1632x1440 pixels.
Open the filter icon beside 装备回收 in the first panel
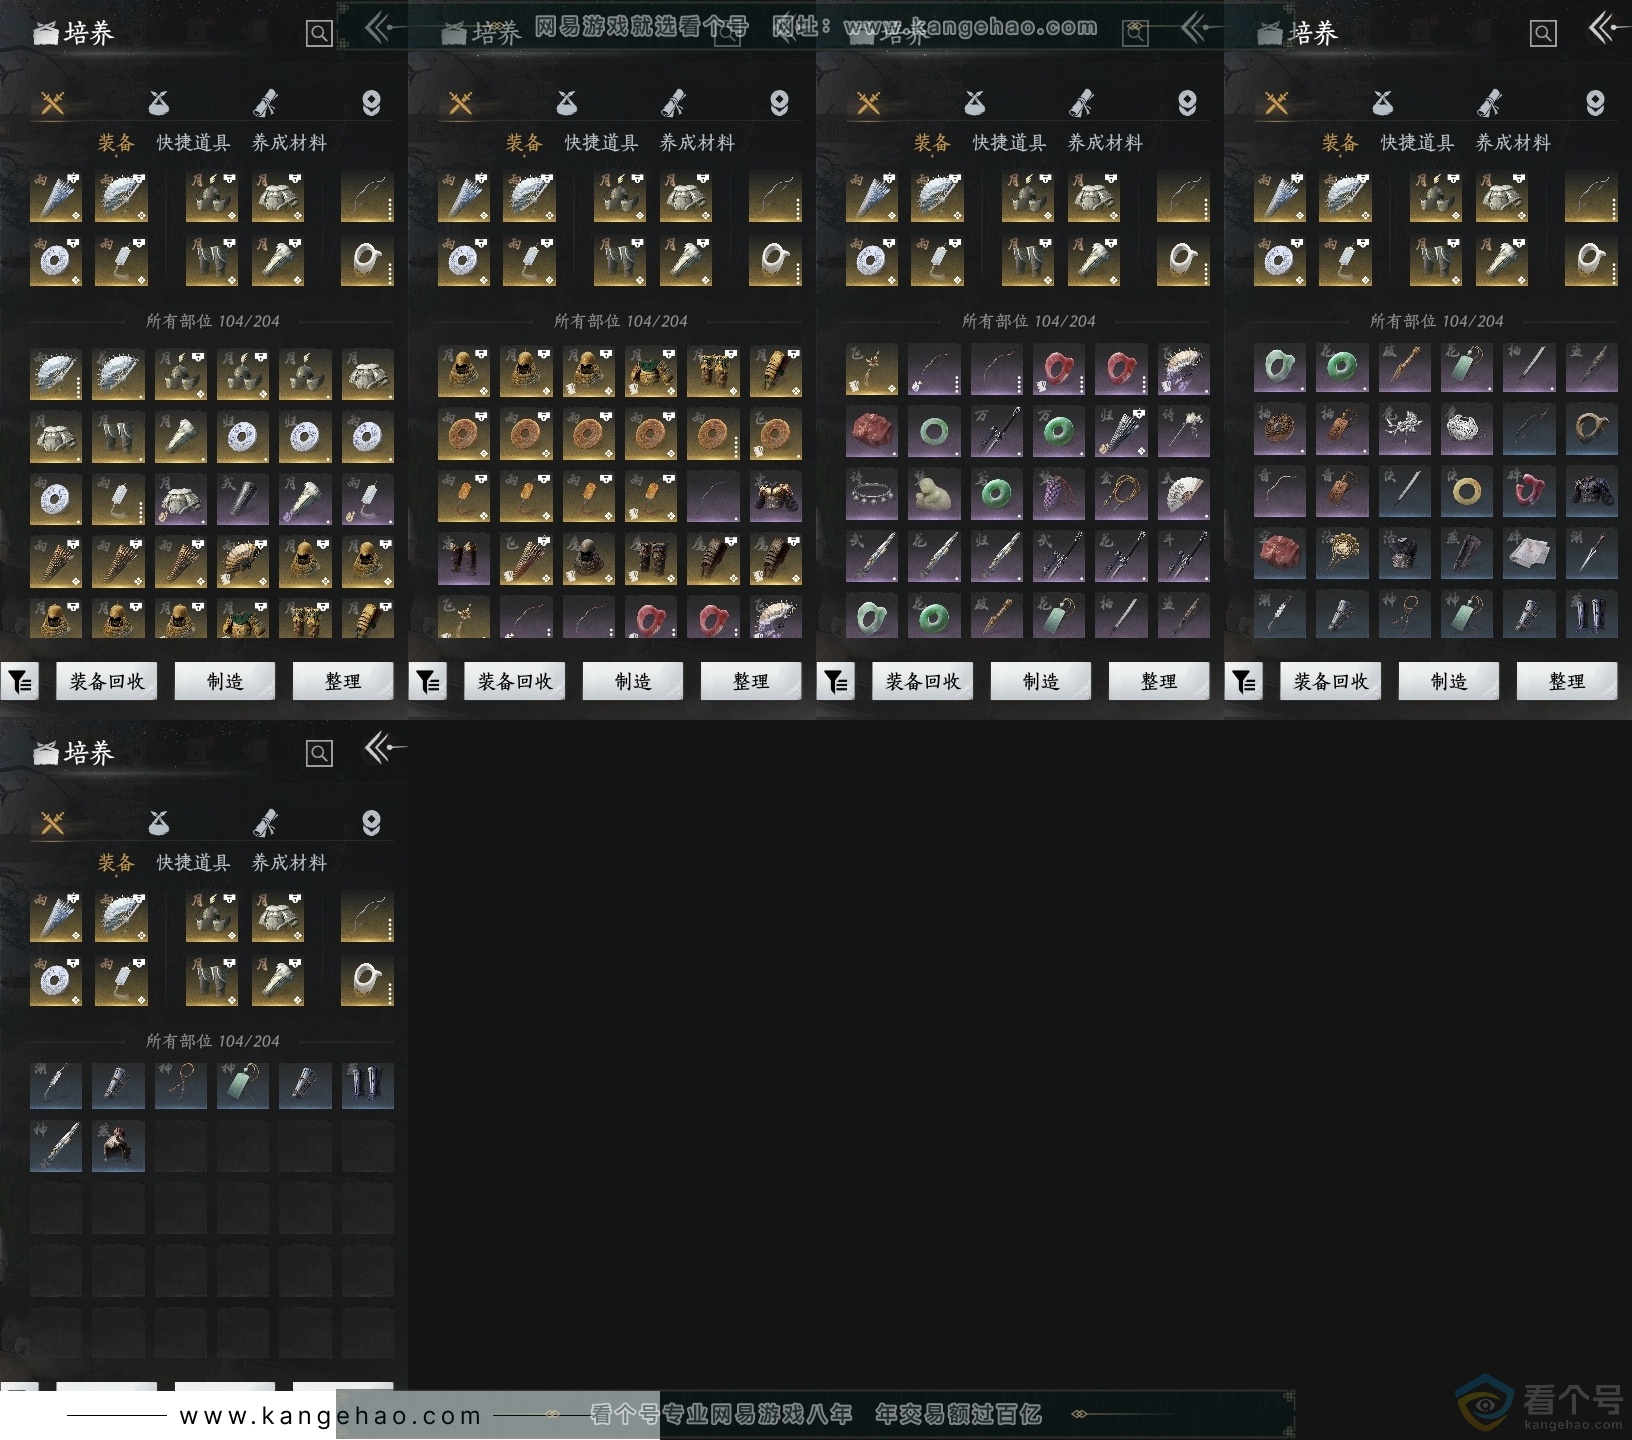[x=20, y=681]
